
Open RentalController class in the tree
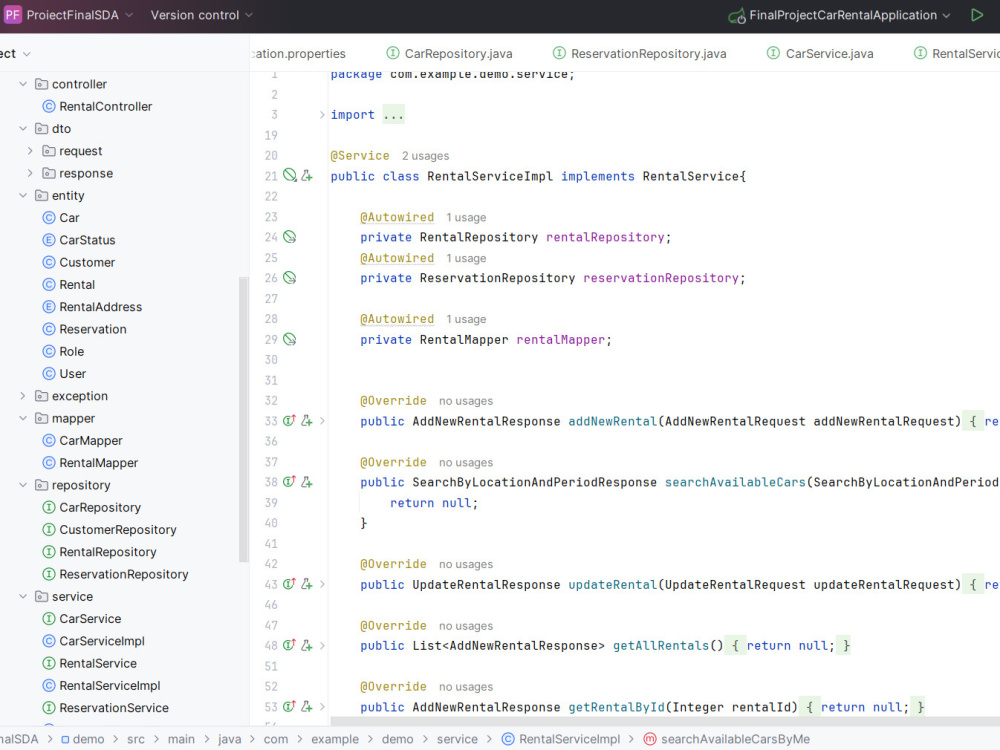click(98, 107)
